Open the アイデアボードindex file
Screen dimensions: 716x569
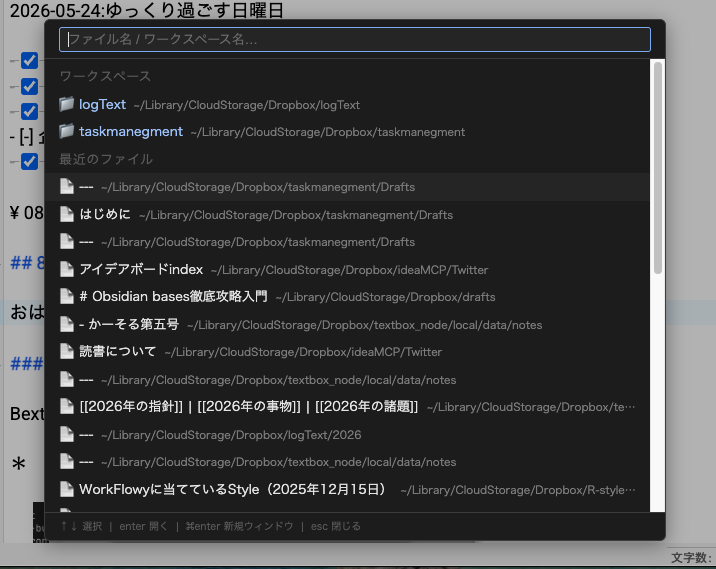347,269
